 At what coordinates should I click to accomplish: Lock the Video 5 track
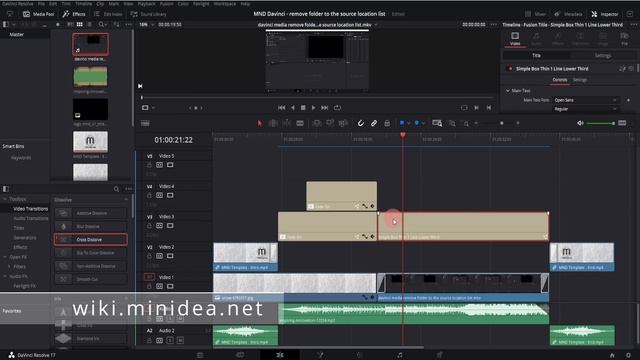[x=149, y=165]
